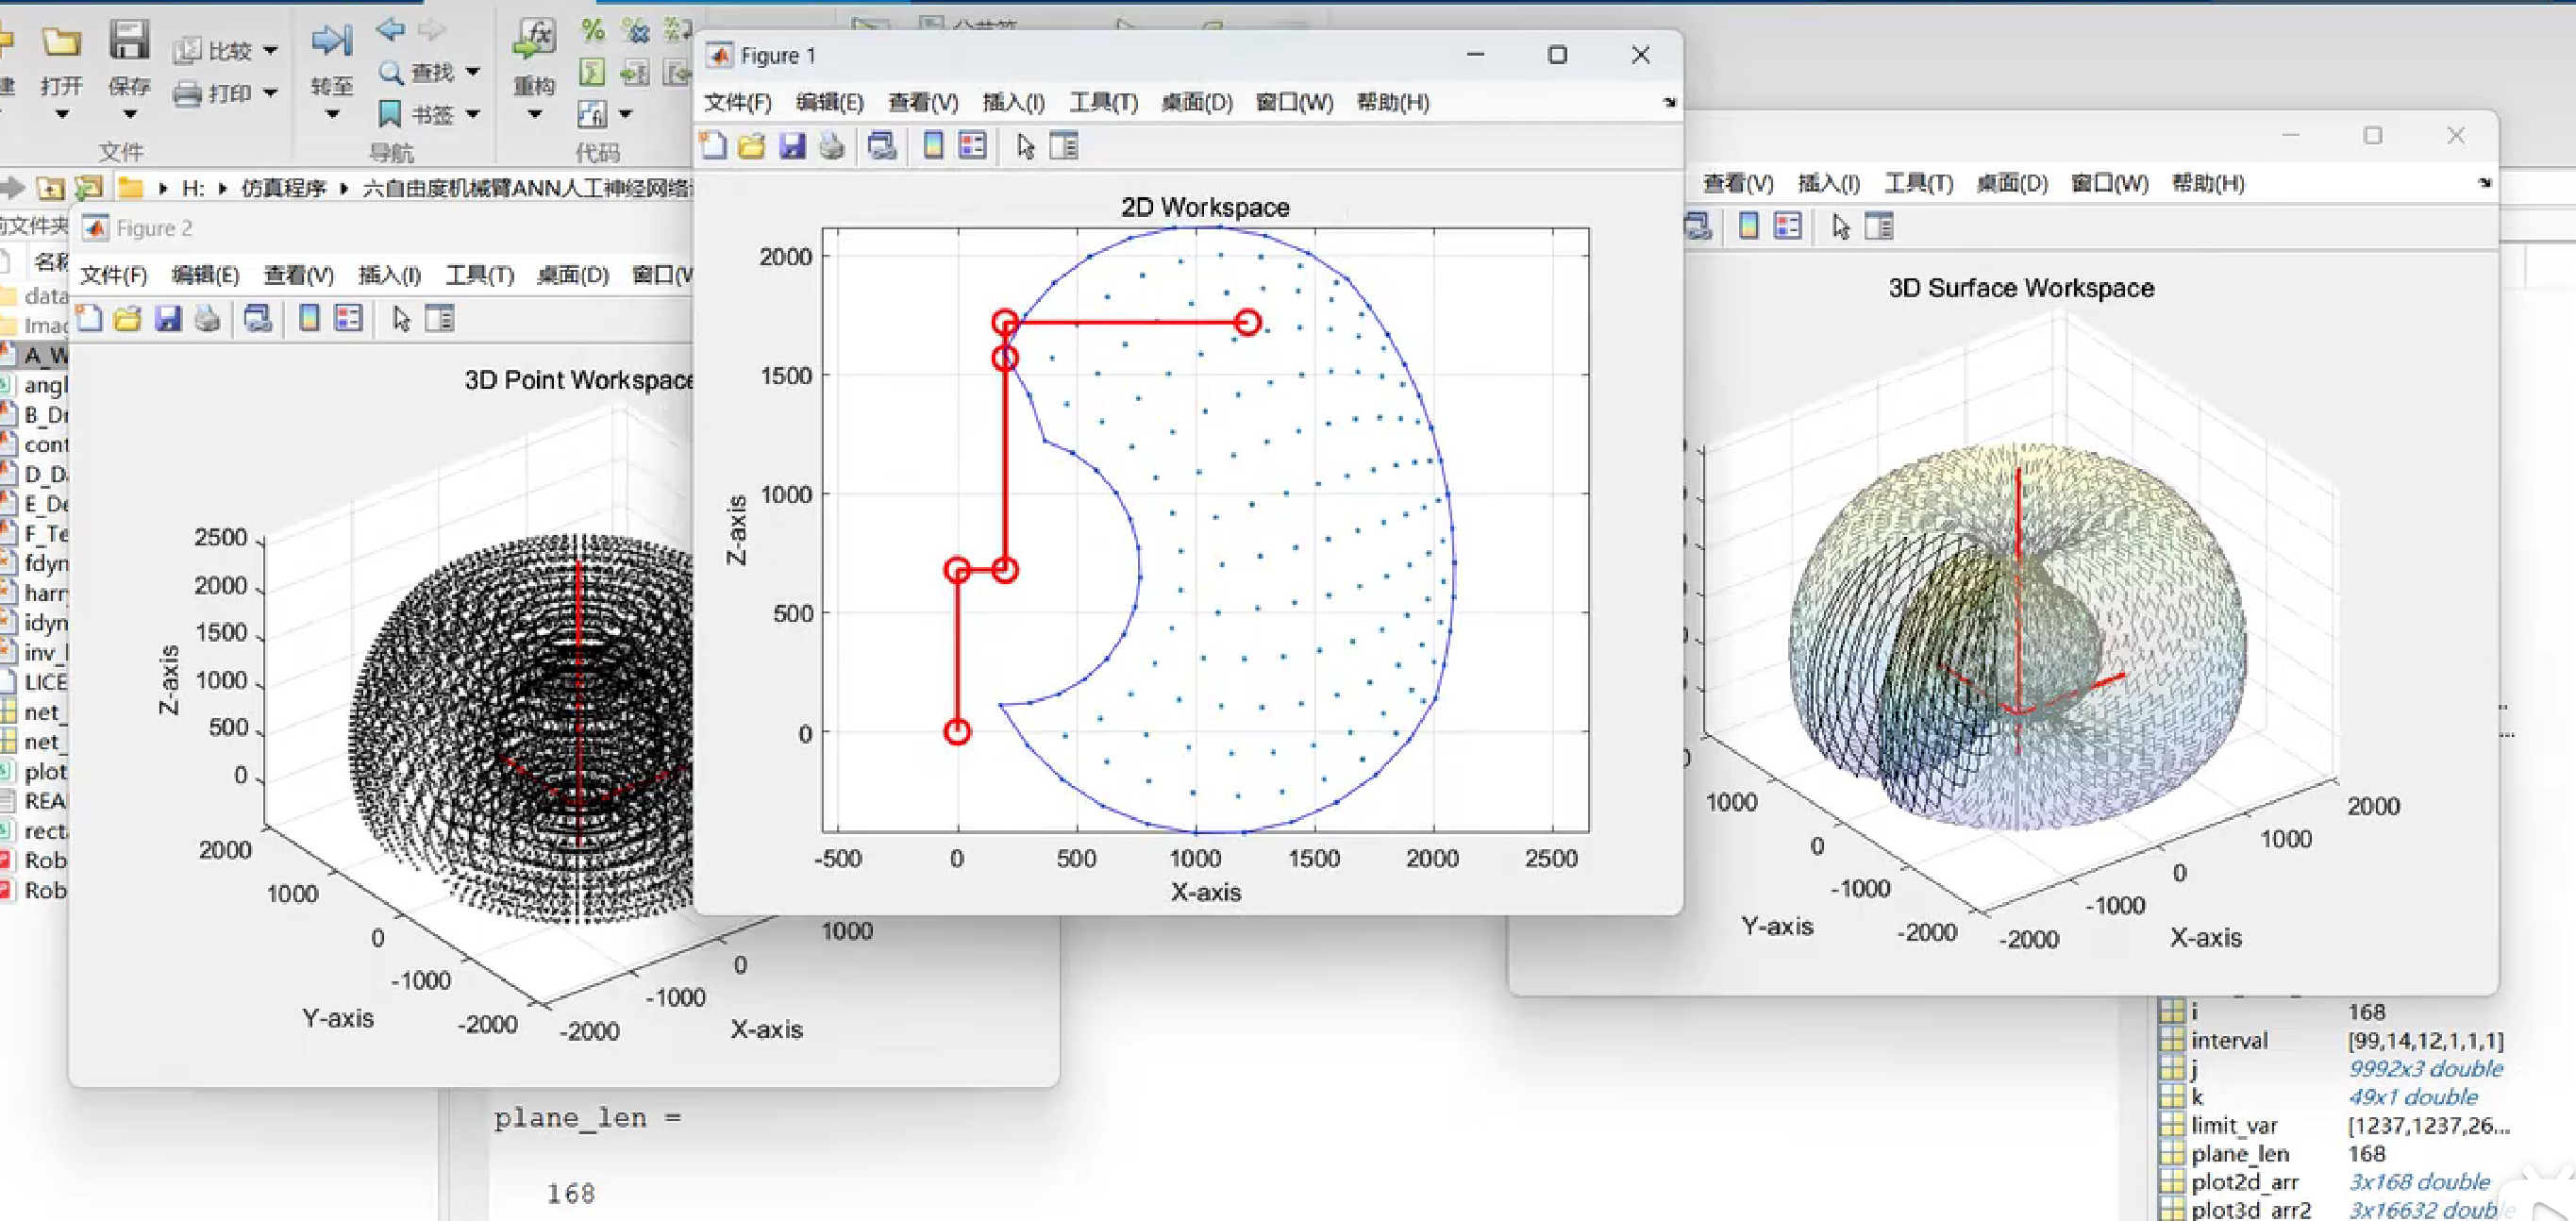Expand the Bookmark (书签) dropdown arrow
The height and width of the screenshot is (1221, 2576).
[x=473, y=115]
